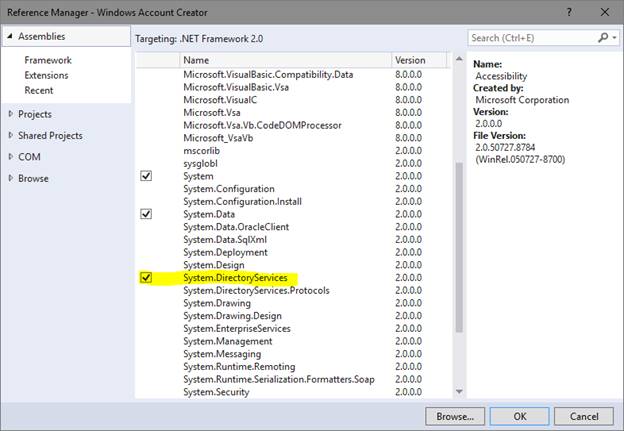
Task: Uncheck the System assembly checkbox
Action: [146, 176]
